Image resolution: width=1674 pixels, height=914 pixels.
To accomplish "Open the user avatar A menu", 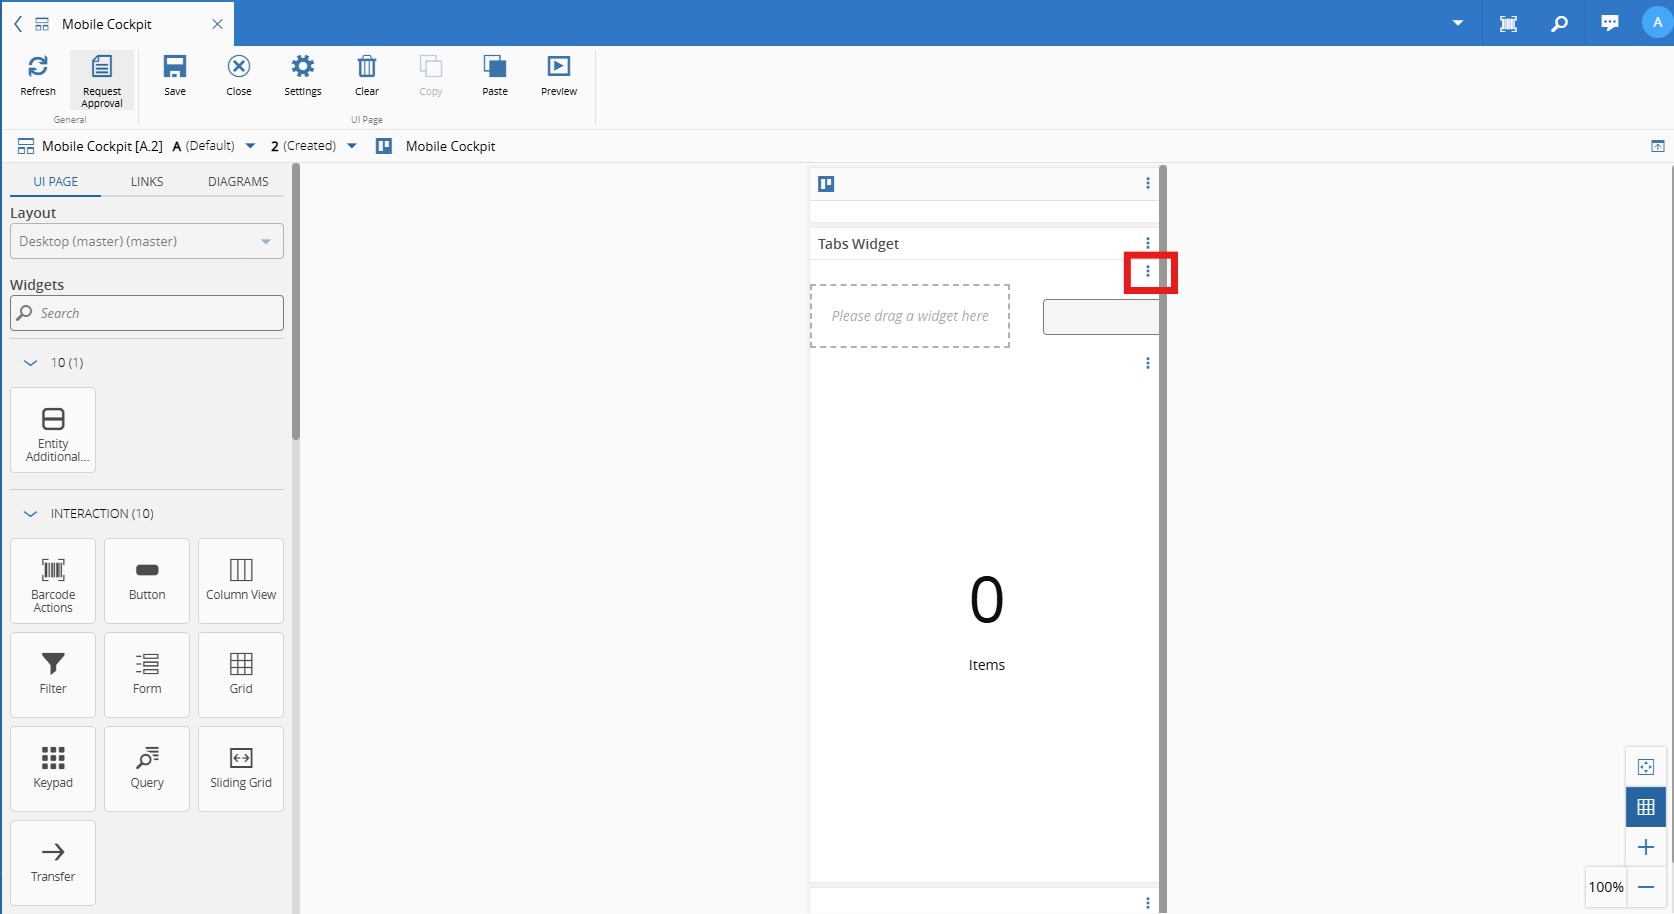I will point(1657,23).
